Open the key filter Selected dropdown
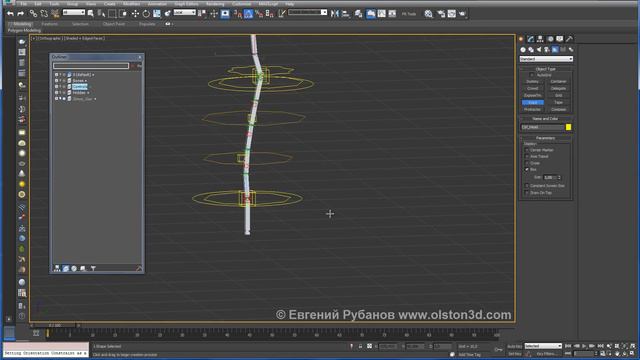 coord(543,346)
